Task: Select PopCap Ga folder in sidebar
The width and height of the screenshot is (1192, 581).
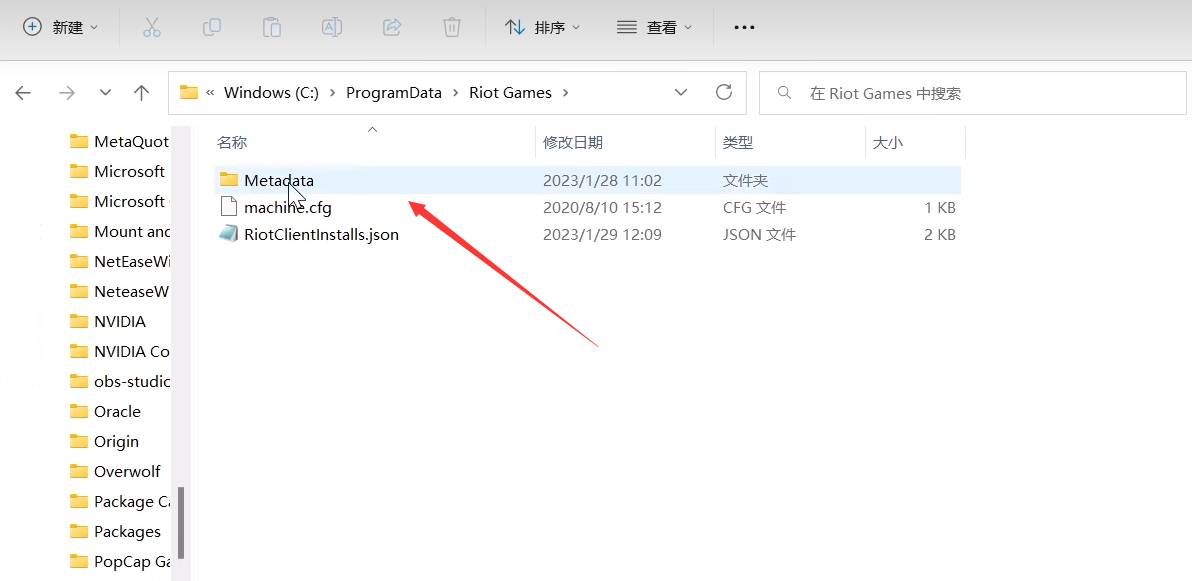Action: coord(119,561)
